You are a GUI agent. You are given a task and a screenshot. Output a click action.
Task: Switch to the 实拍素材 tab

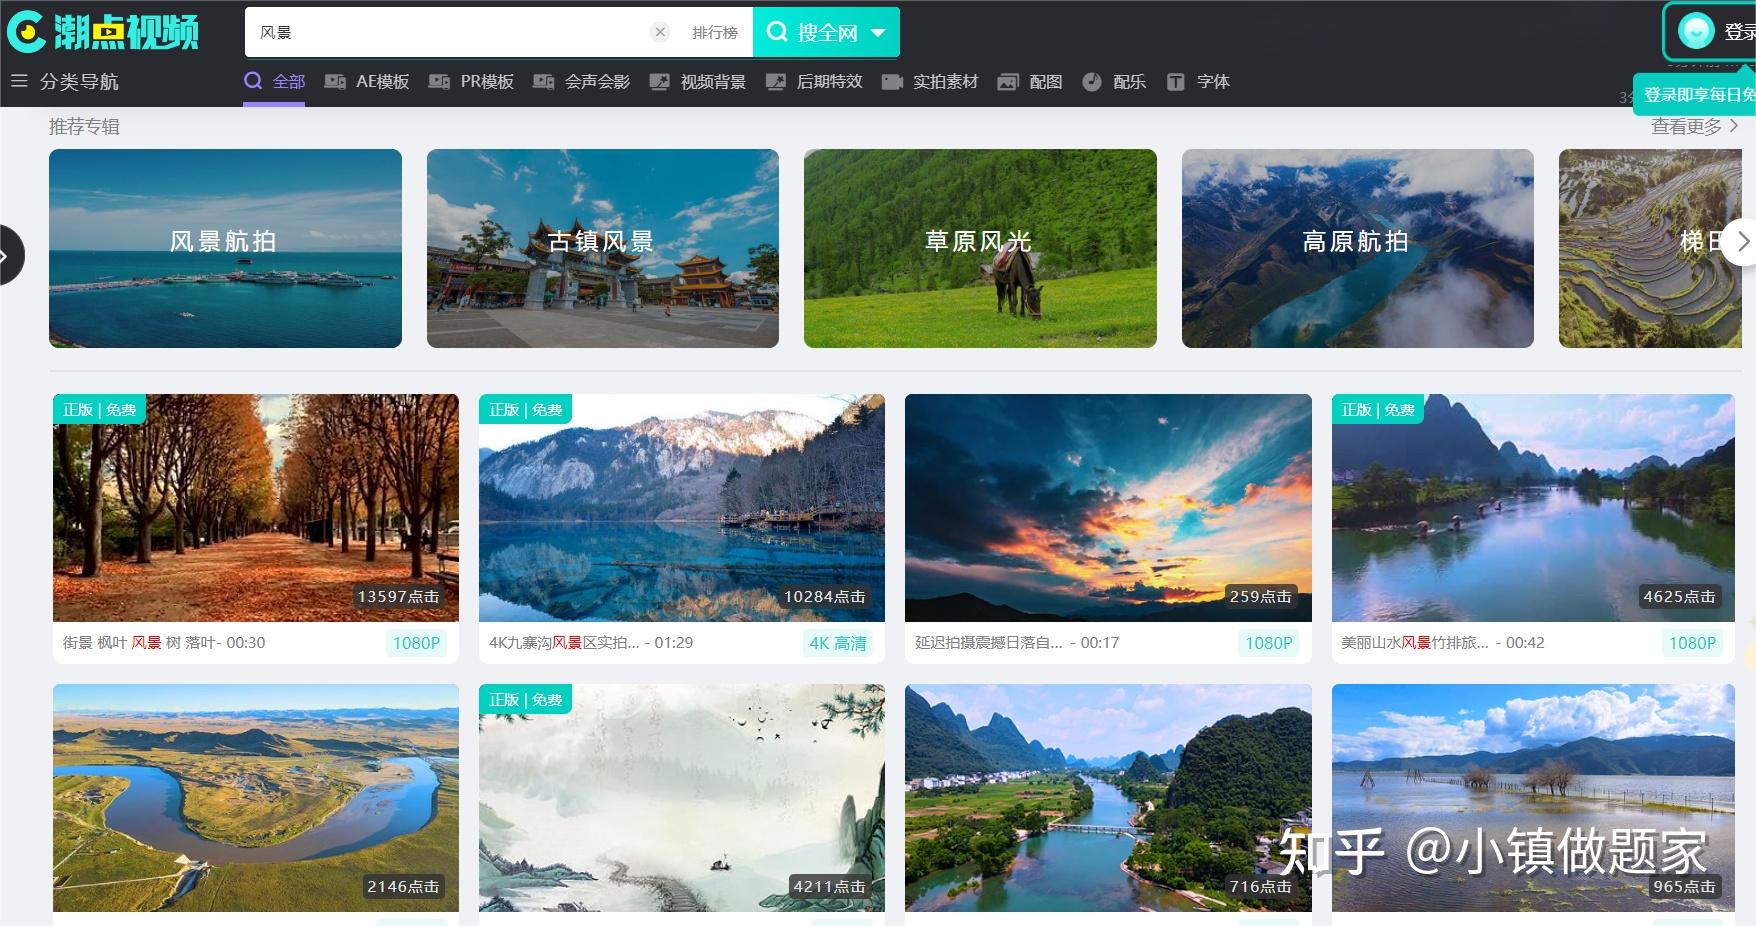coord(944,82)
